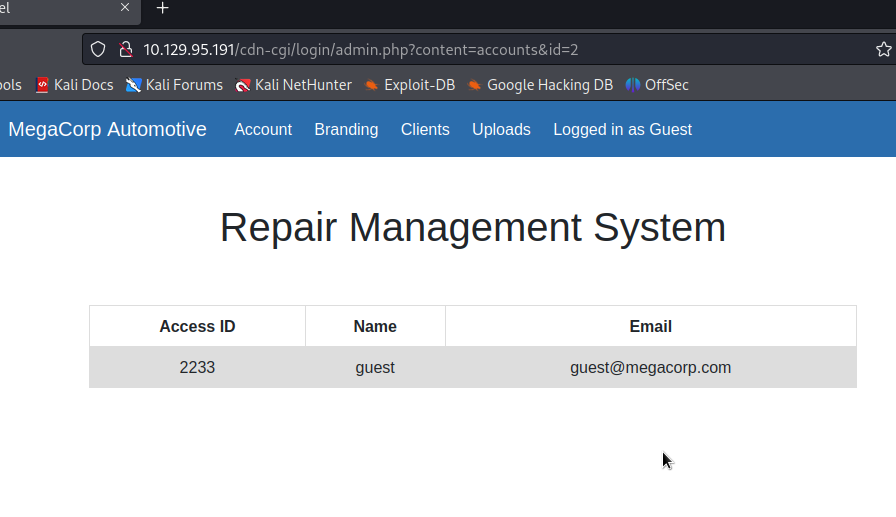Image resolution: width=896 pixels, height=517 pixels.
Task: Open the Google Hacking DB bookmark
Action: (x=540, y=85)
